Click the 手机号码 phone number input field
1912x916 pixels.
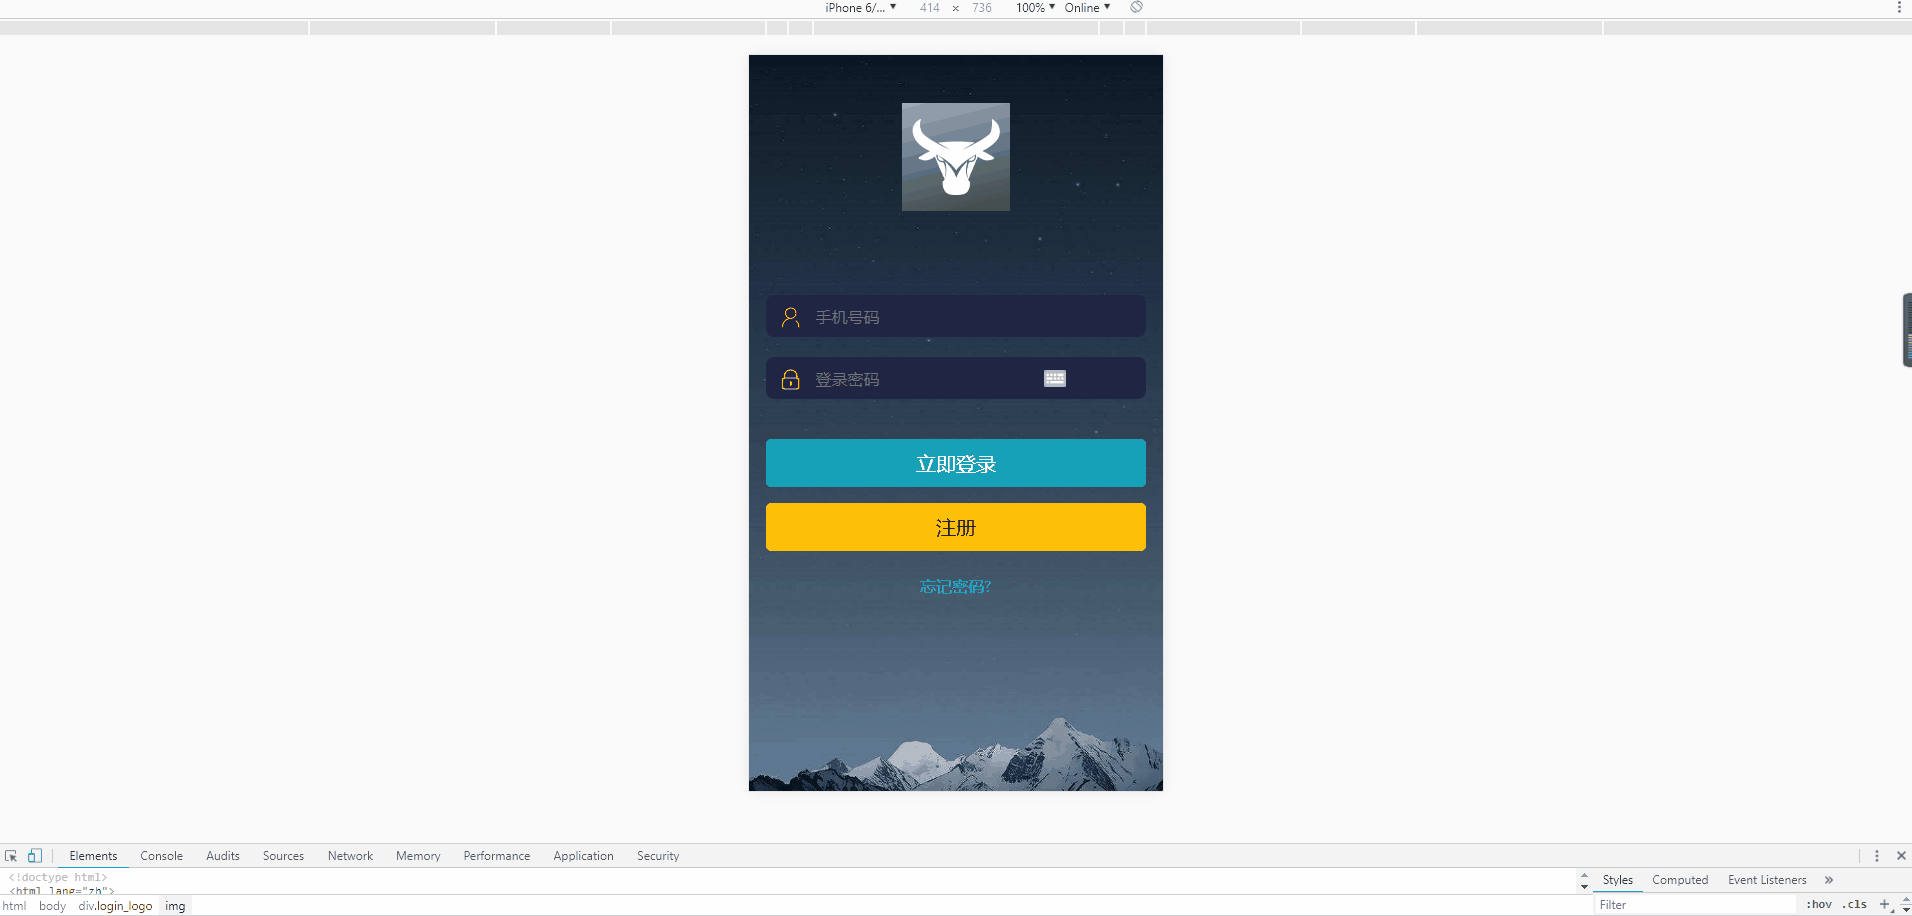tap(970, 317)
